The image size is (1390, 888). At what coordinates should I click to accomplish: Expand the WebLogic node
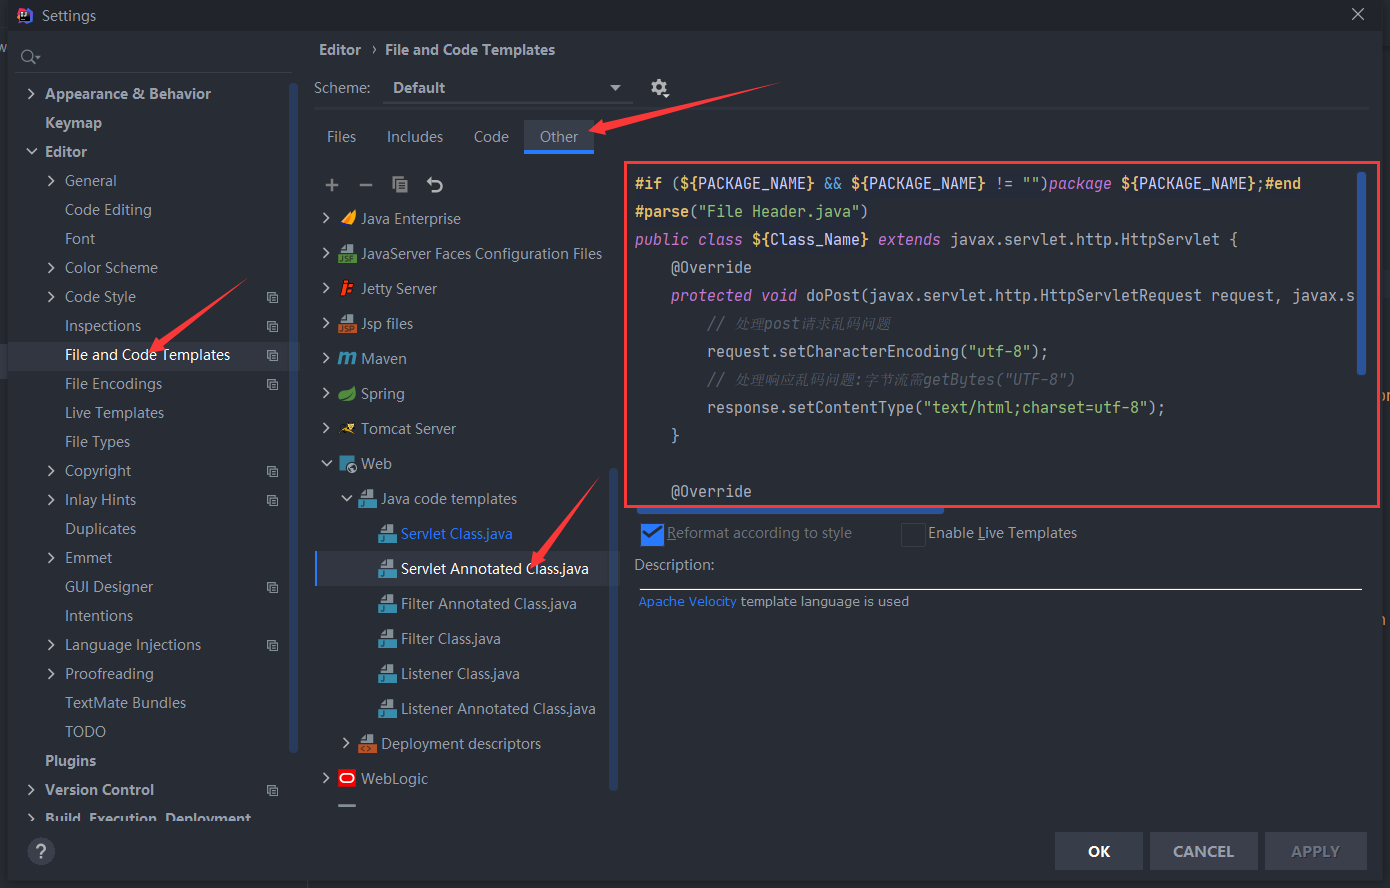coord(326,779)
